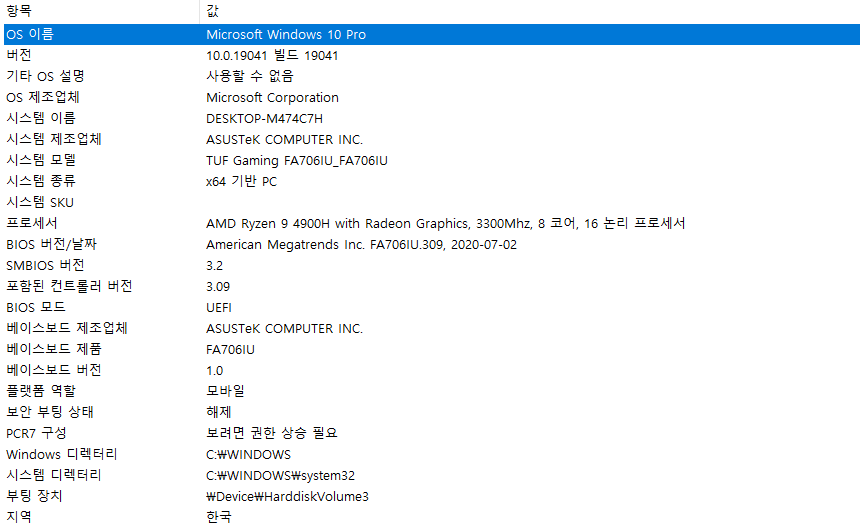Click the 보려면 권한 상승 필요 value
The height and width of the screenshot is (532, 860).
272,433
